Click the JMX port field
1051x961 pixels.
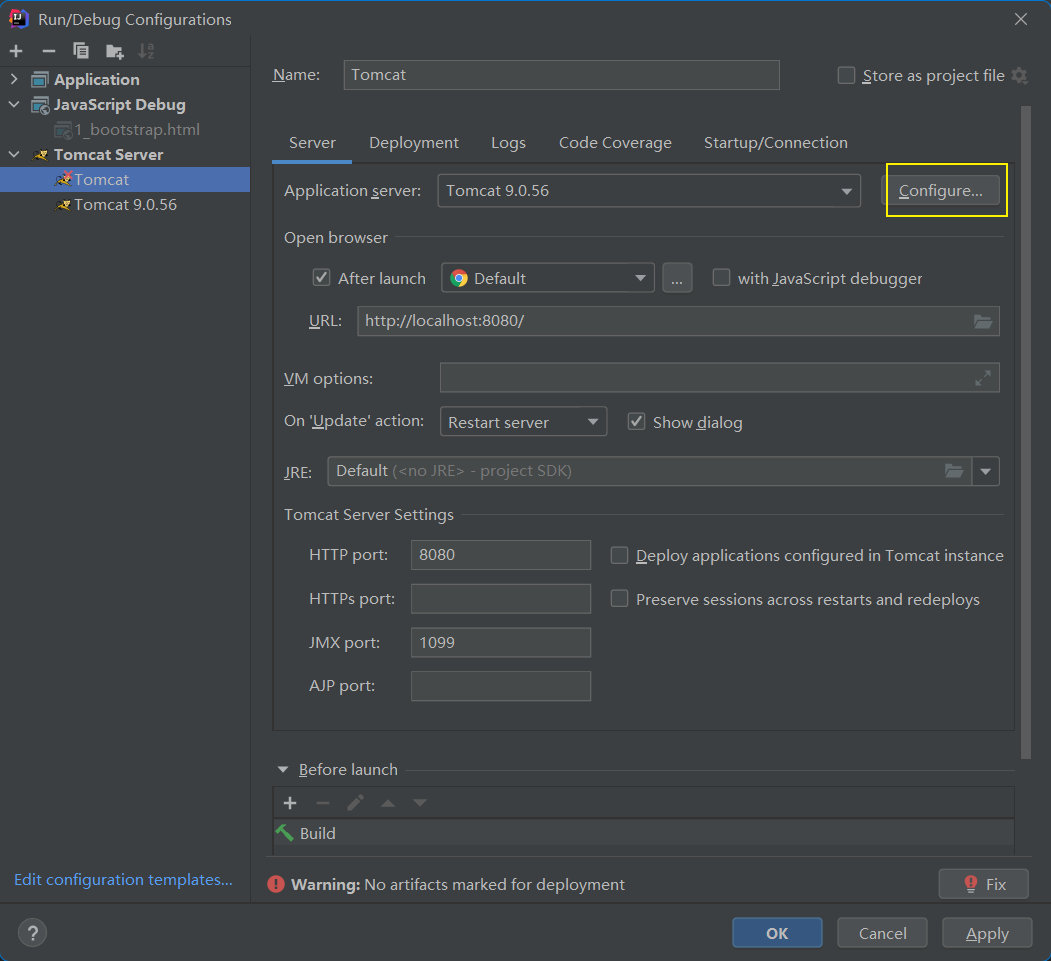(x=501, y=642)
